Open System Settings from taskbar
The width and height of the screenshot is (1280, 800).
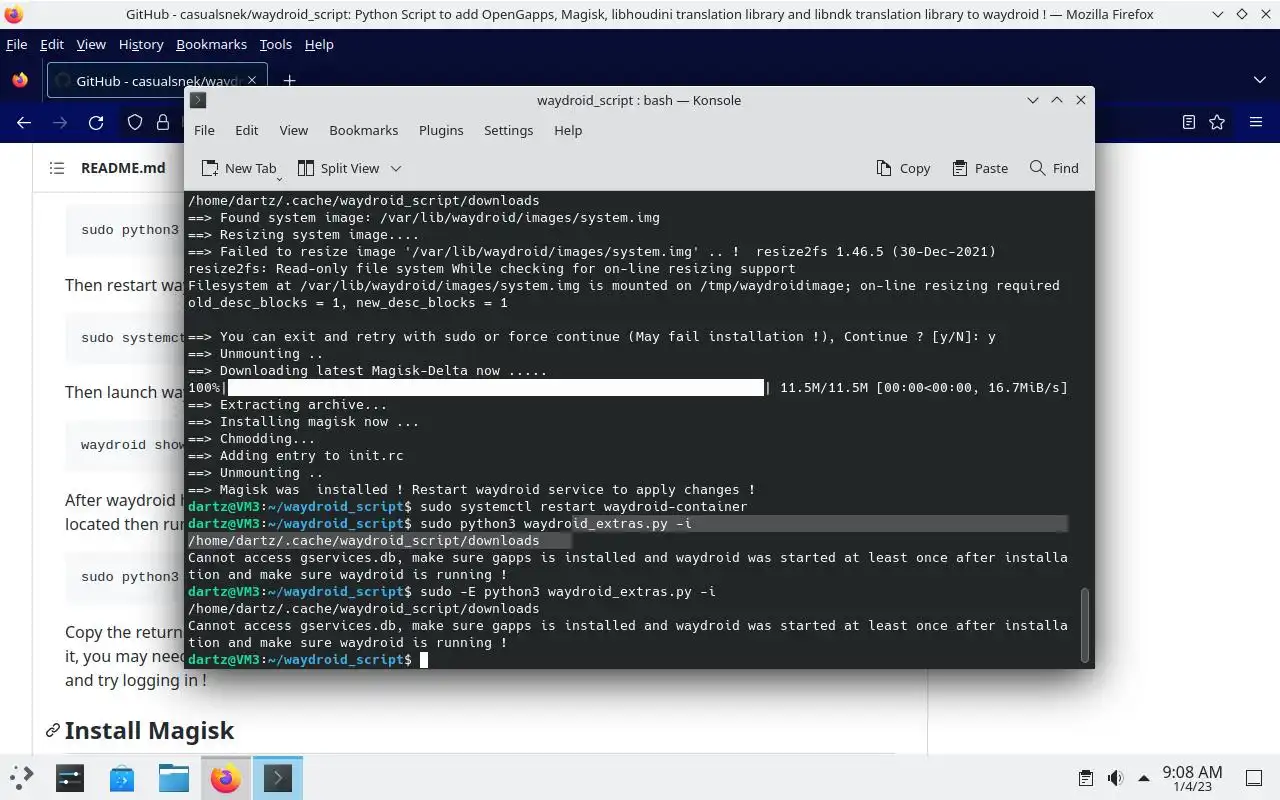[70, 777]
